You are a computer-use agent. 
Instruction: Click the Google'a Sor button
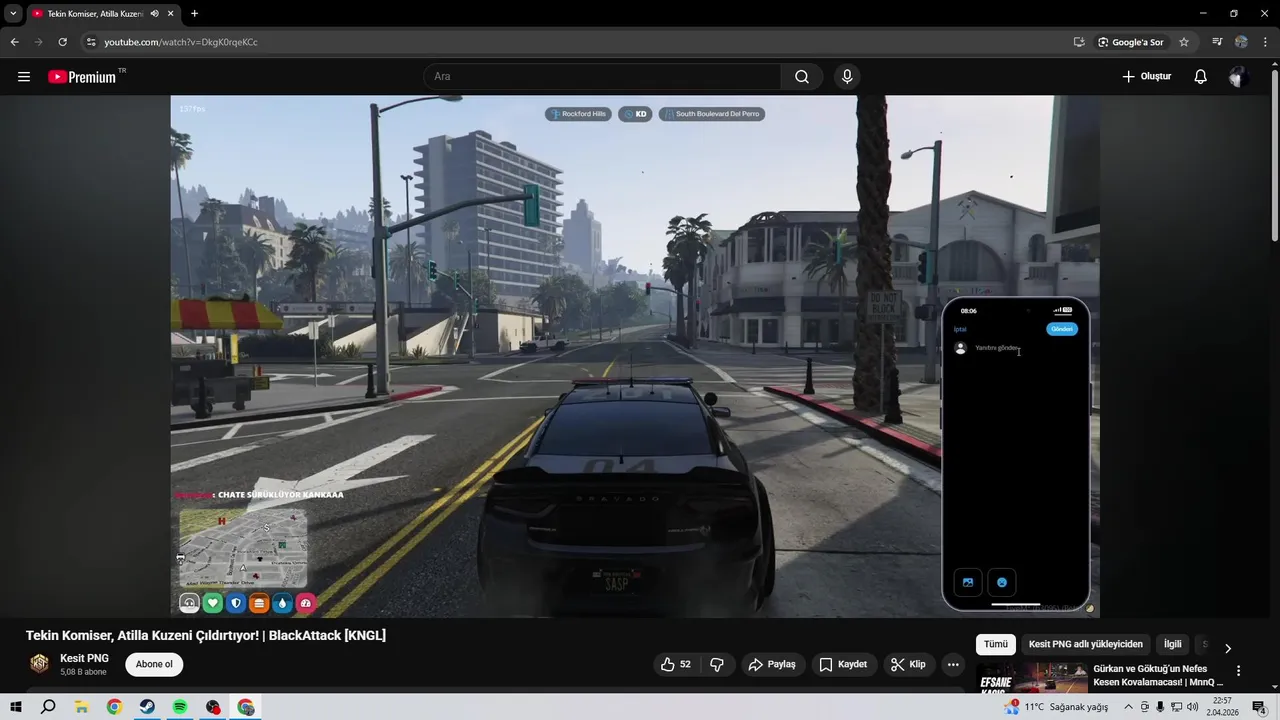pos(1131,42)
